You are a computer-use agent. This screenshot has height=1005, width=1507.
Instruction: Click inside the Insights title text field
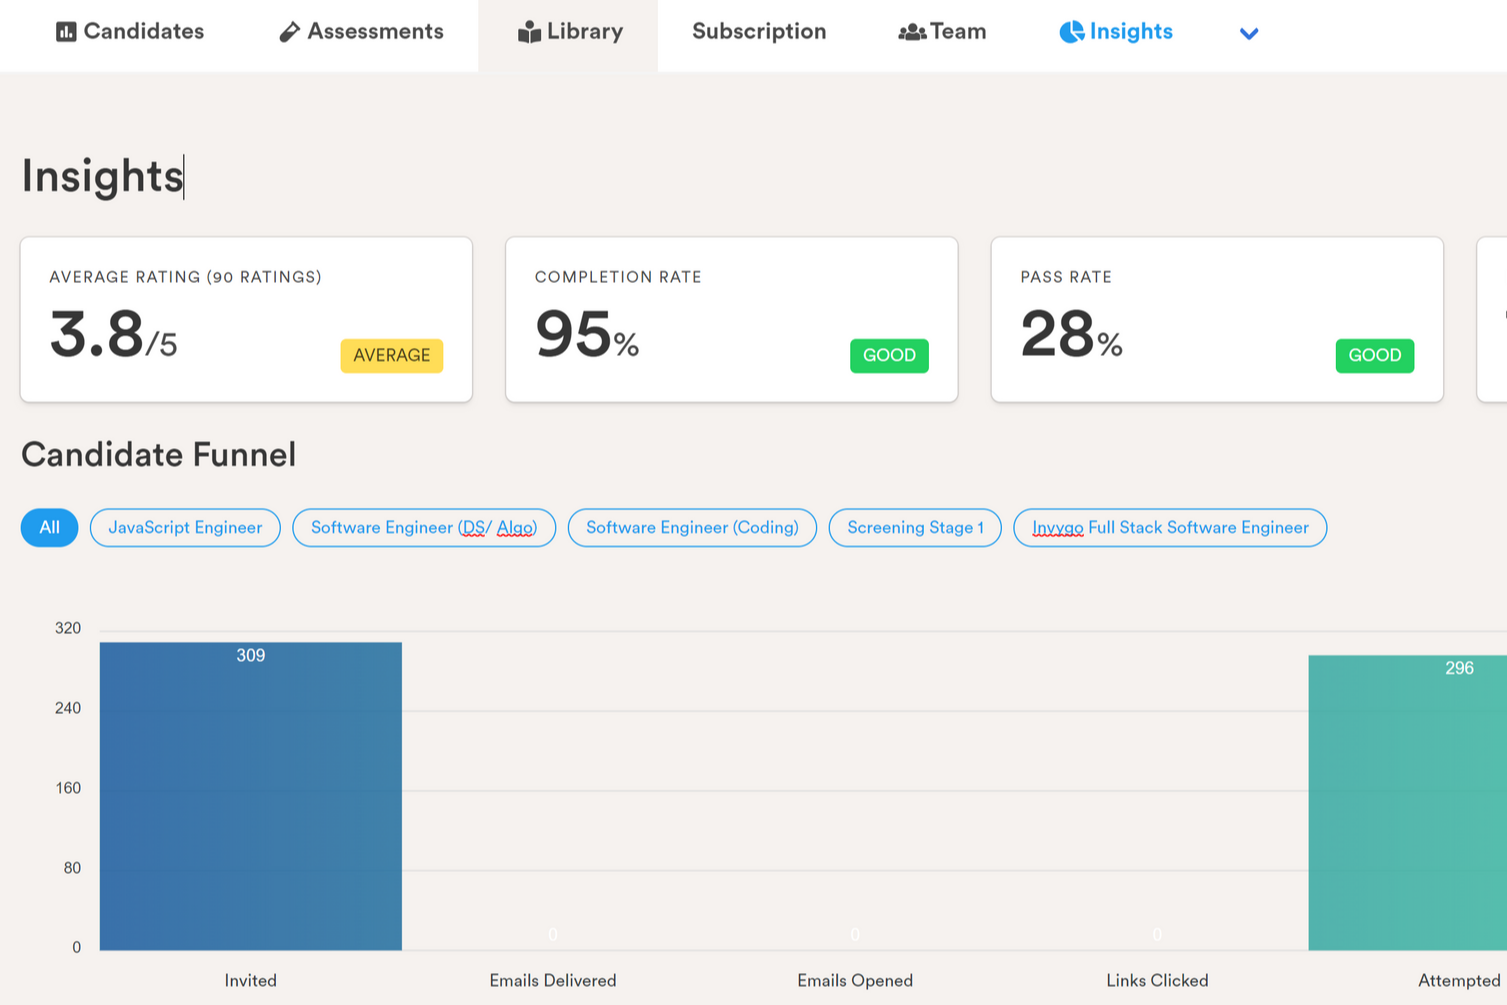(101, 176)
